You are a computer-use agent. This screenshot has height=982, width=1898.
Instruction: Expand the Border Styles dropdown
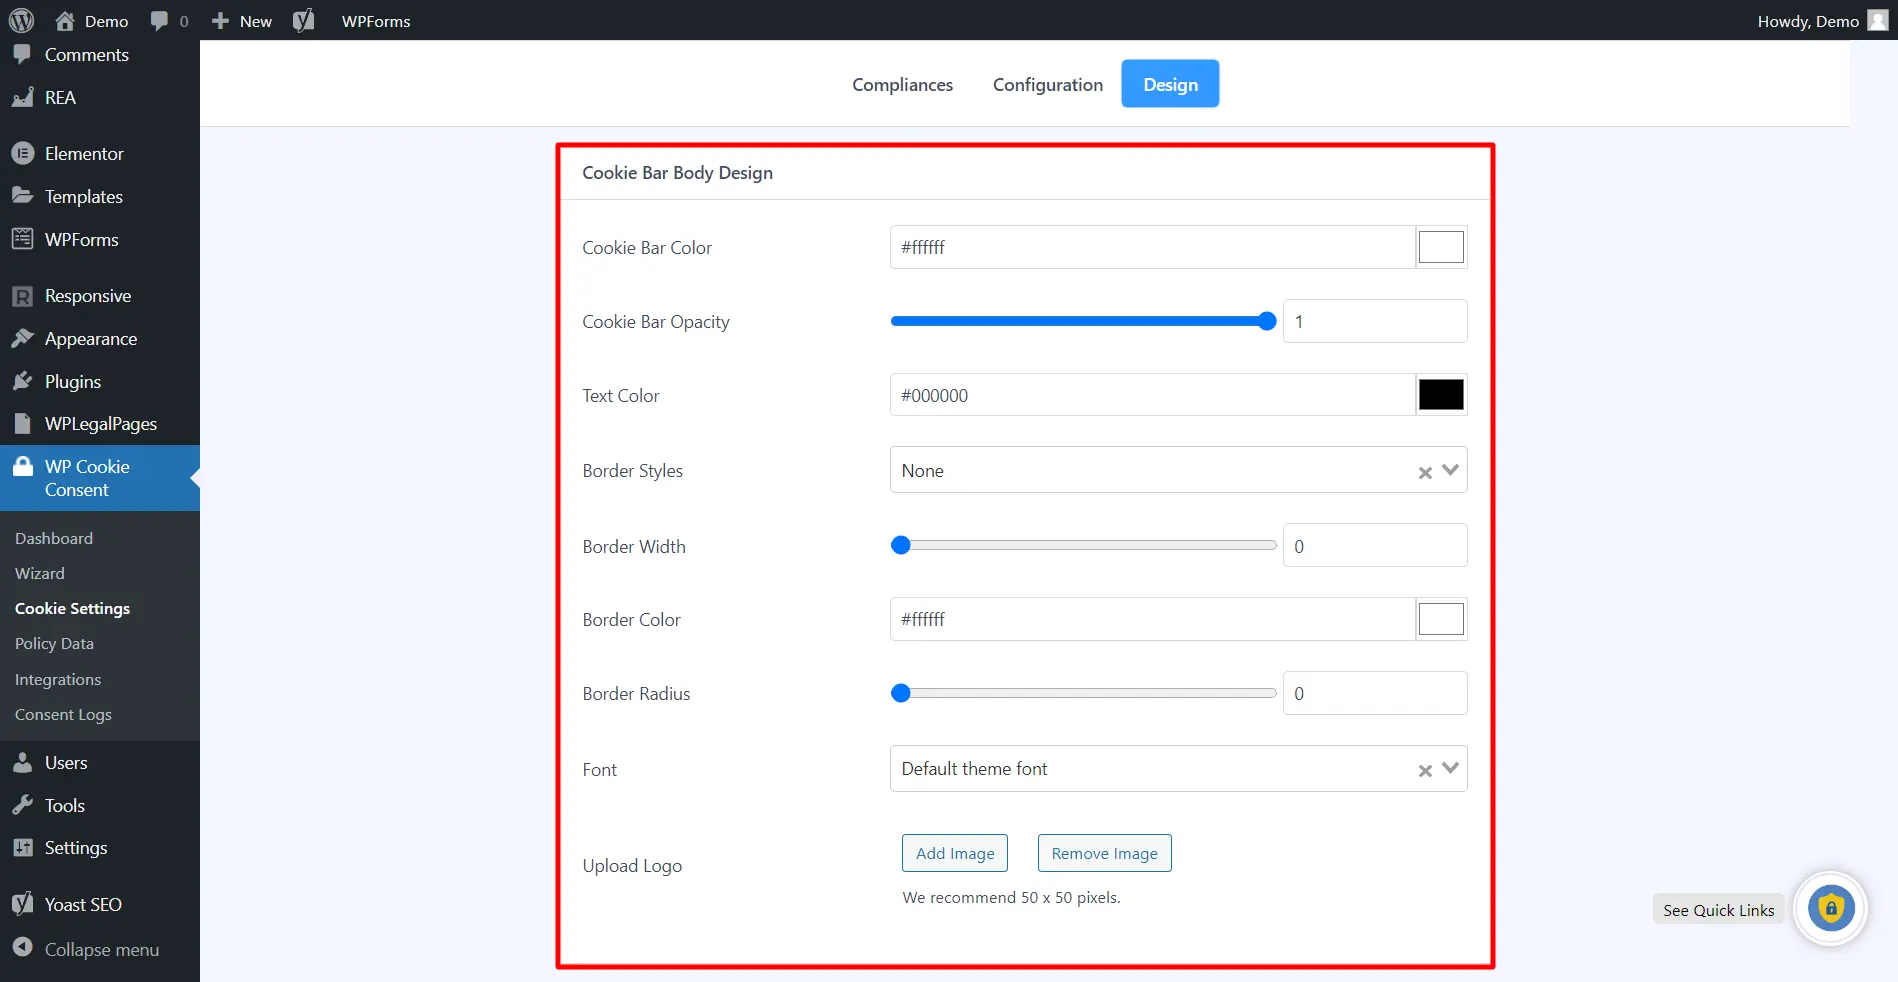[1451, 470]
